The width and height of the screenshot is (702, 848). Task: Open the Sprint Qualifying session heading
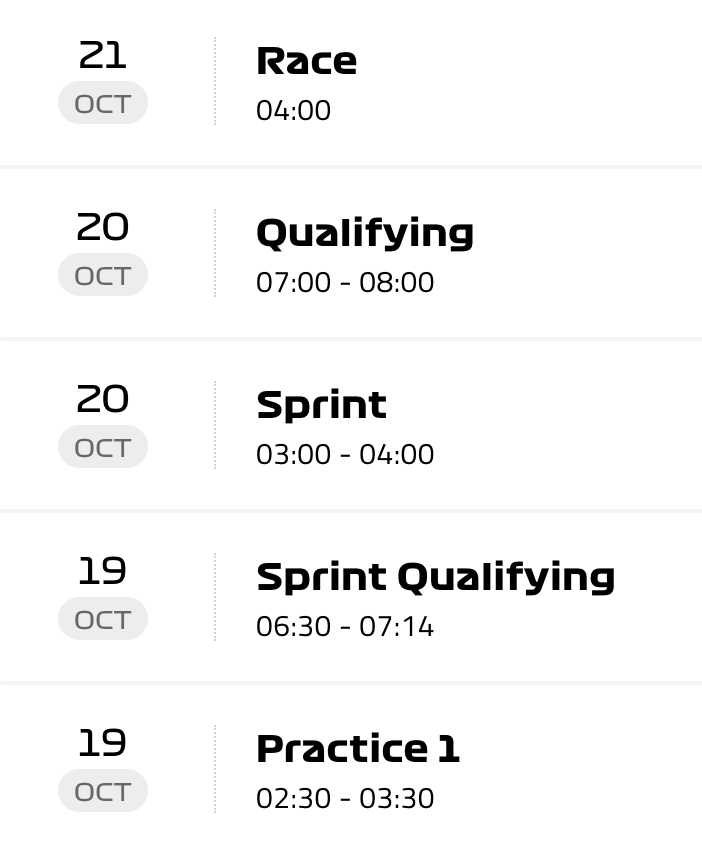(x=435, y=577)
